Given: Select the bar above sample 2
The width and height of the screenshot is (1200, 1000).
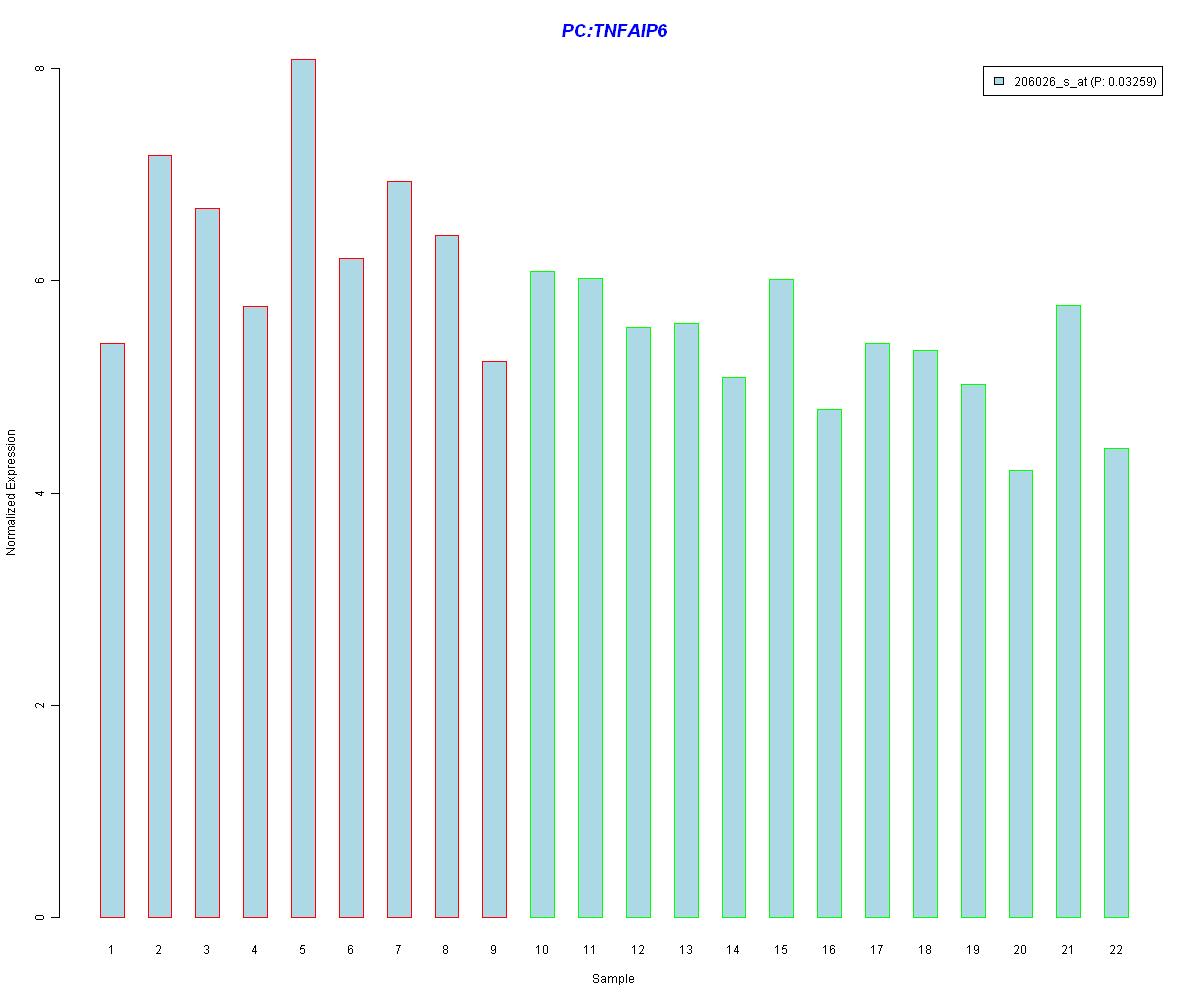Looking at the screenshot, I should (160, 536).
